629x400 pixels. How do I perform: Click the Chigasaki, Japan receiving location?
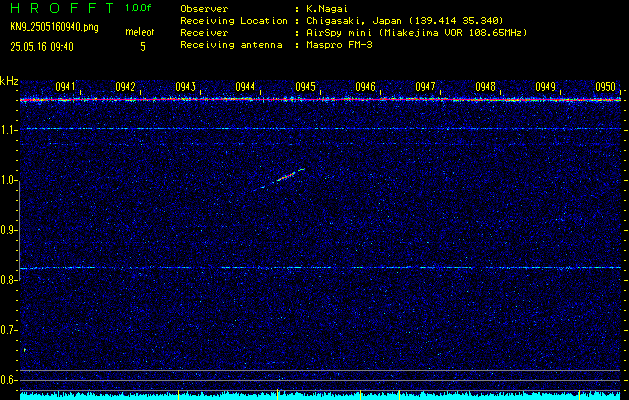click(404, 21)
